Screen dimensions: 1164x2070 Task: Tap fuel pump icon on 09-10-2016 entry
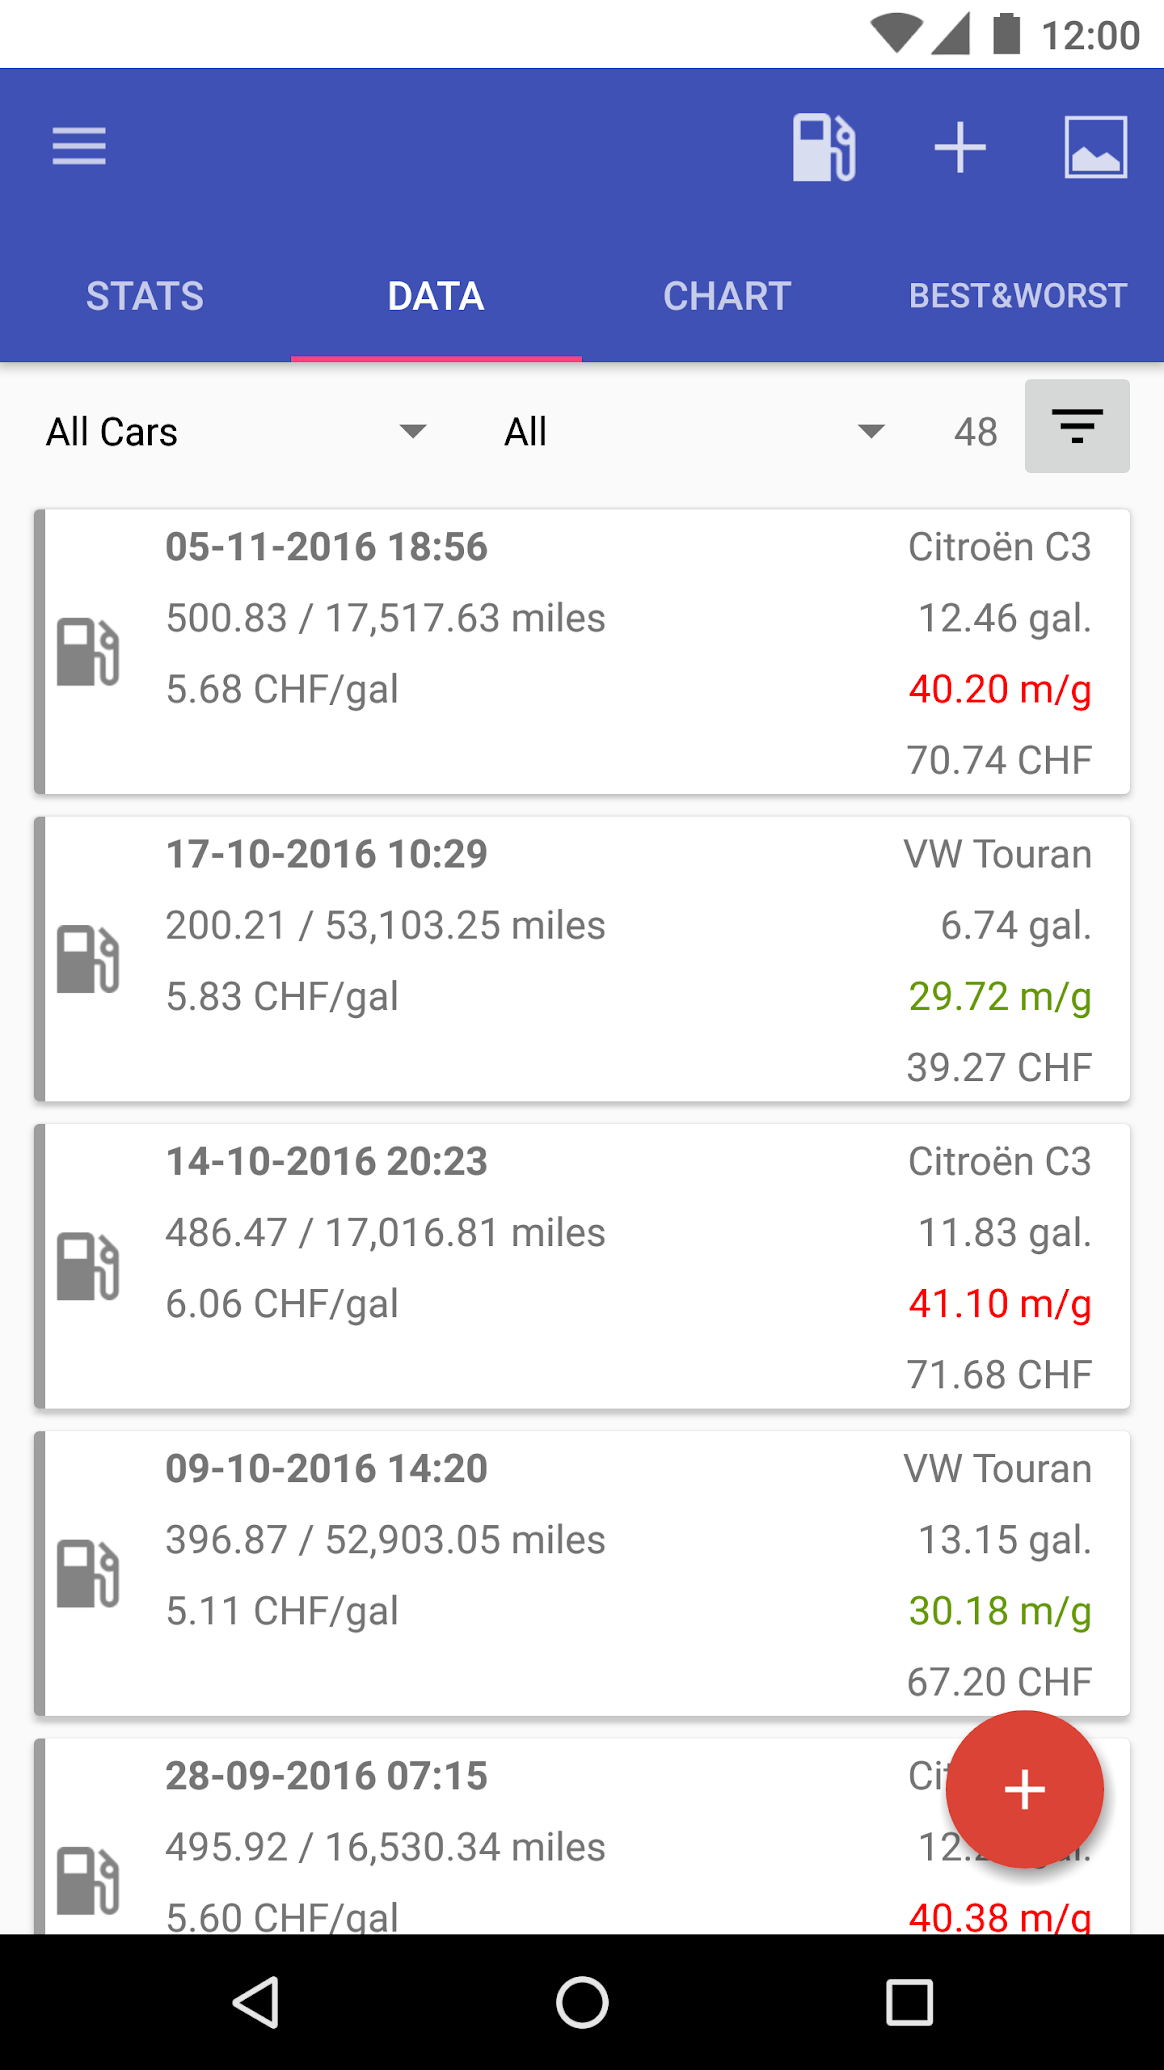[x=88, y=1573]
